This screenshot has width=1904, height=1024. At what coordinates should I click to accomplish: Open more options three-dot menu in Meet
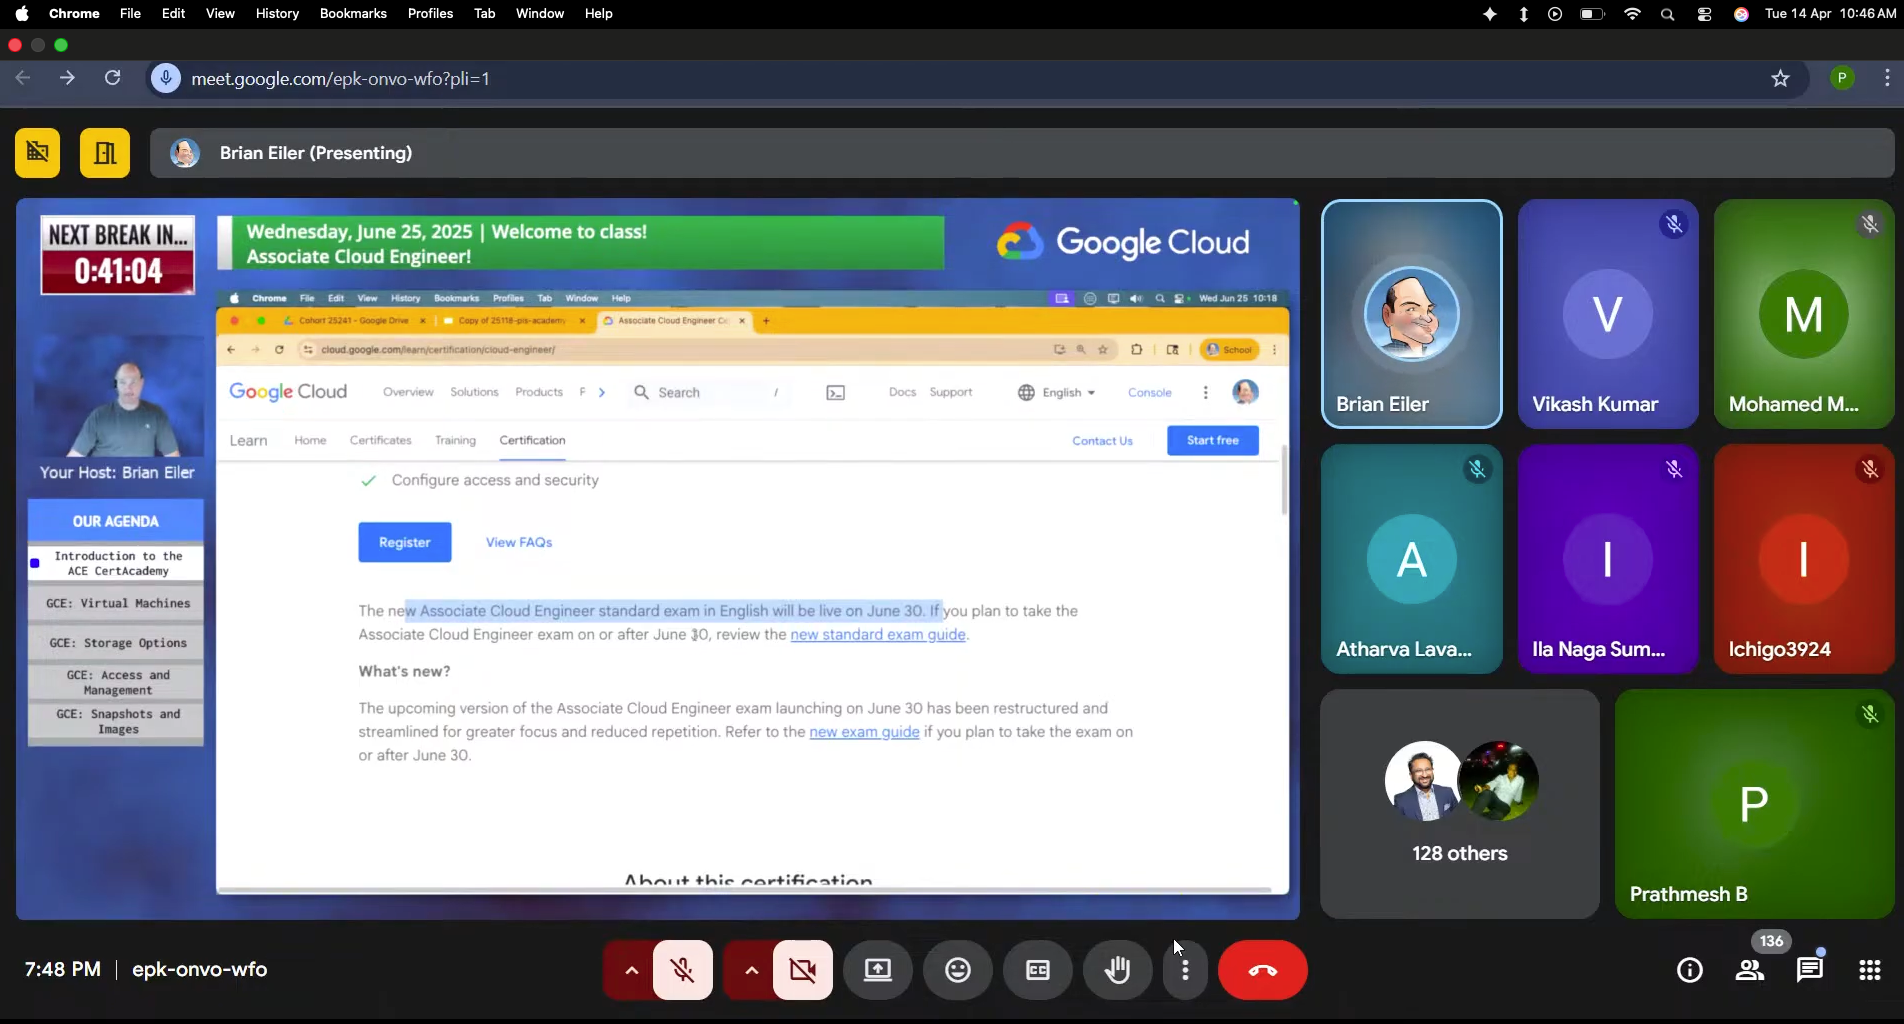1185,970
